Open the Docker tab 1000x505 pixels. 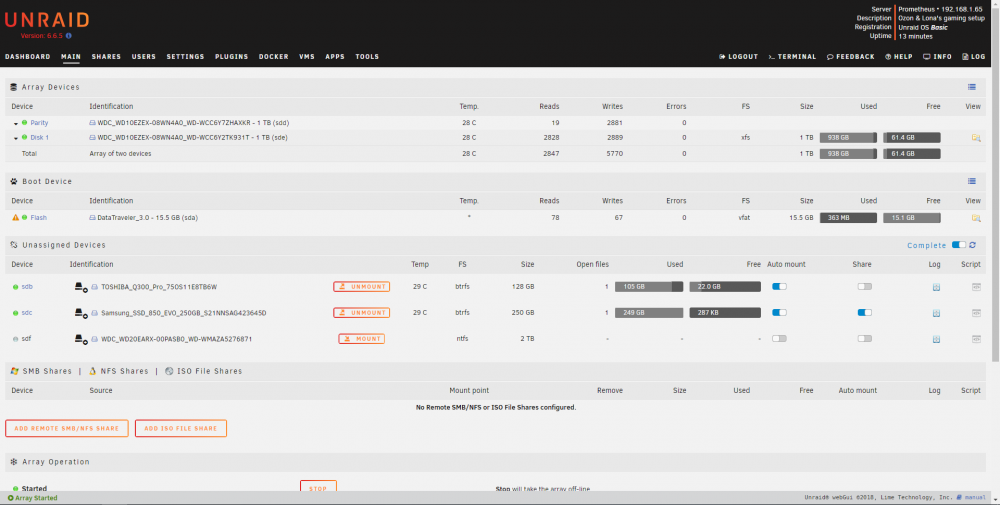[274, 57]
